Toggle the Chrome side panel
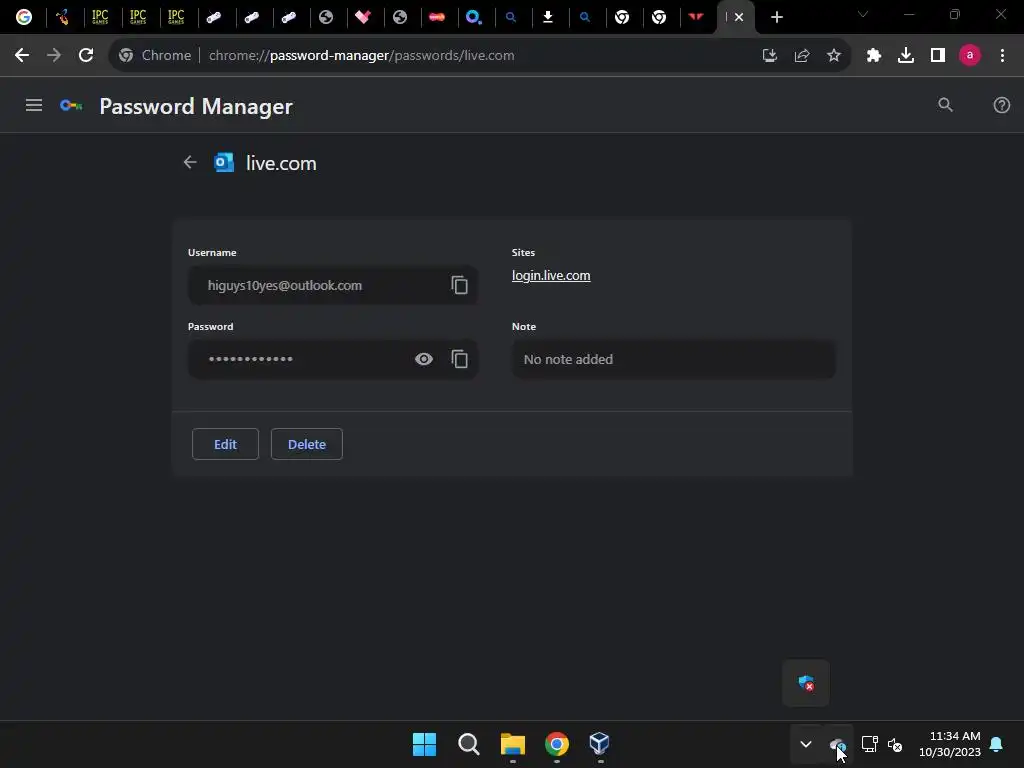1024x768 pixels. (x=938, y=56)
